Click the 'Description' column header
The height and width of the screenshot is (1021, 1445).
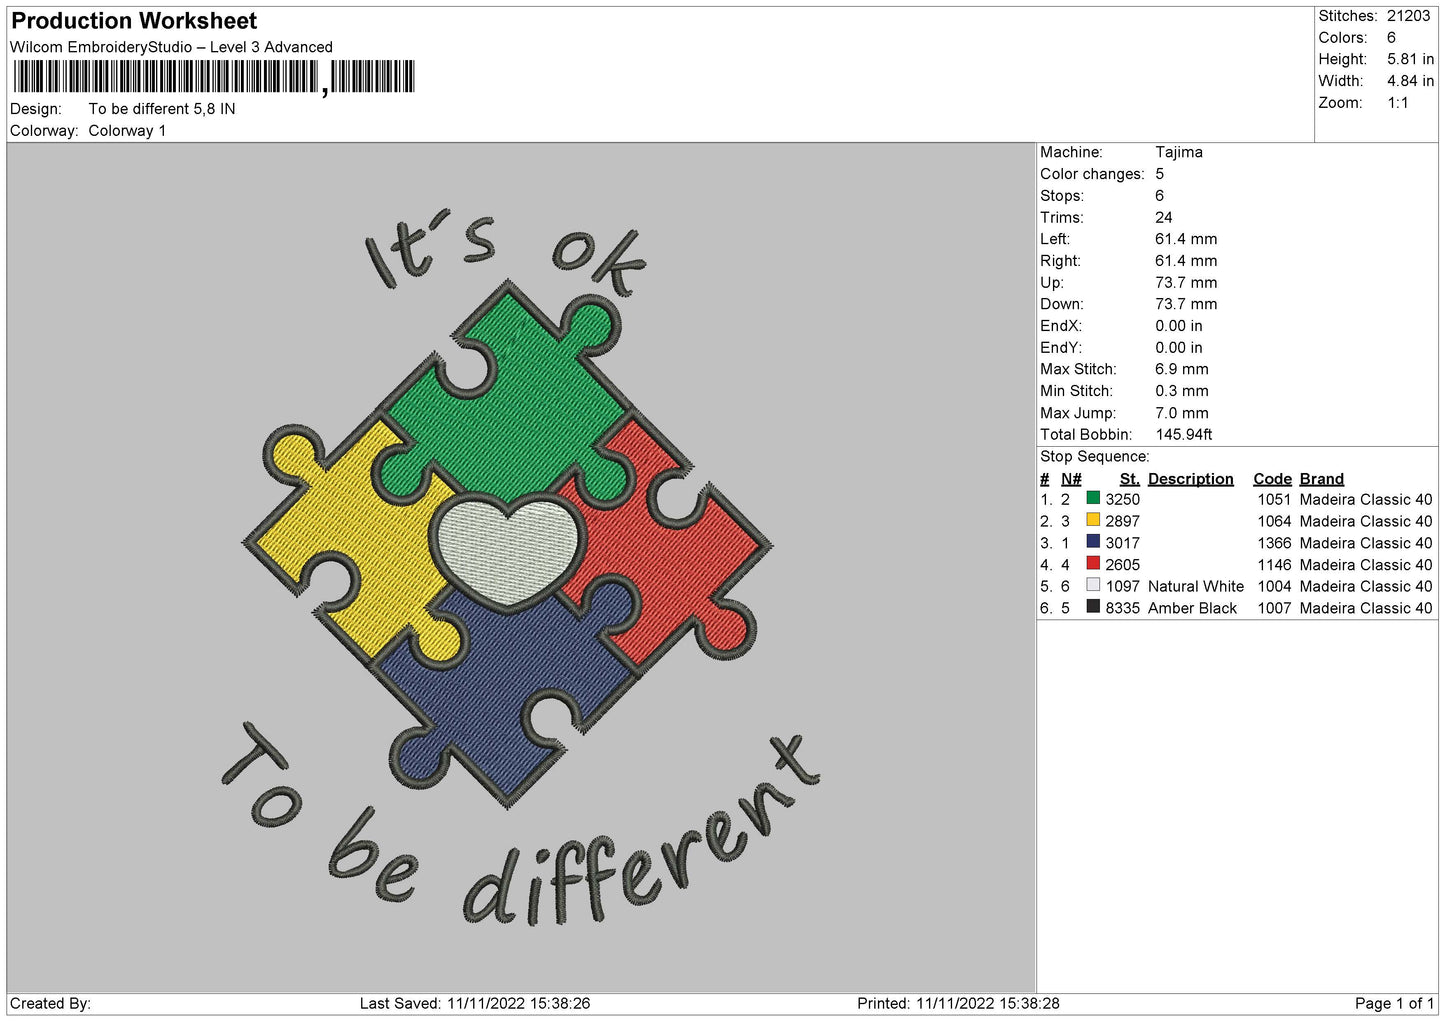[1191, 479]
